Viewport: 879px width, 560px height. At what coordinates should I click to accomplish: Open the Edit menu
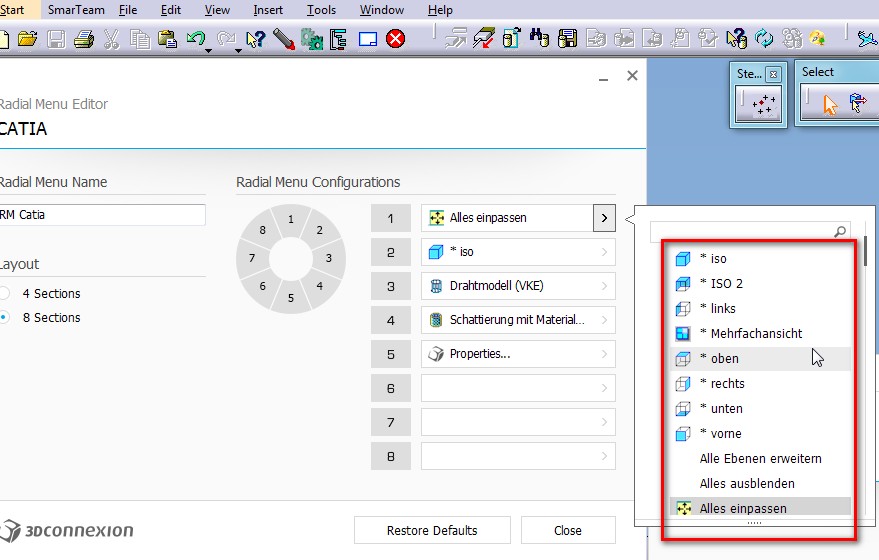170,10
